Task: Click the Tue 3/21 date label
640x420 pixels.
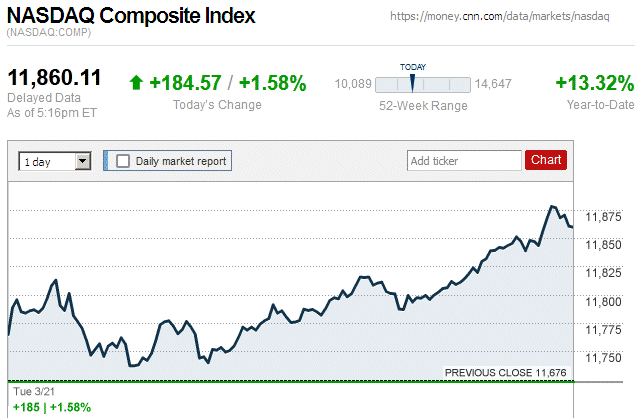Action: [x=29, y=391]
